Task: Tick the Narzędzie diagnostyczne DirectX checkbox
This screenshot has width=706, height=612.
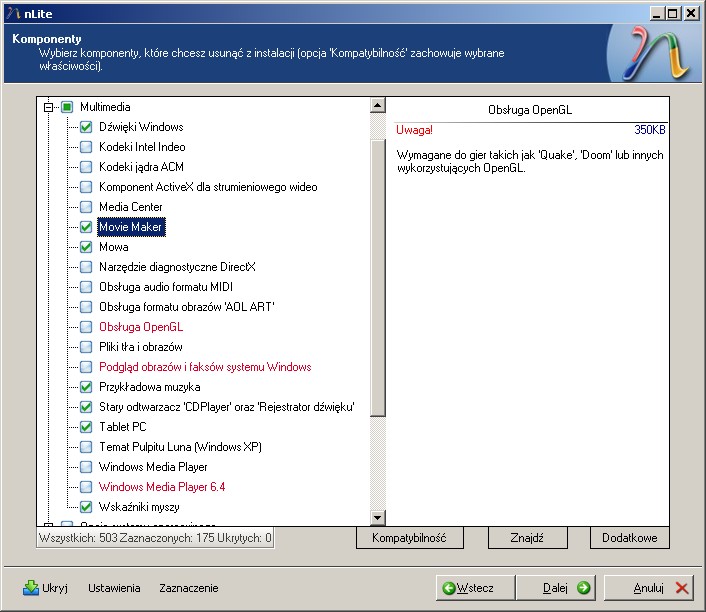Action: tap(86, 267)
